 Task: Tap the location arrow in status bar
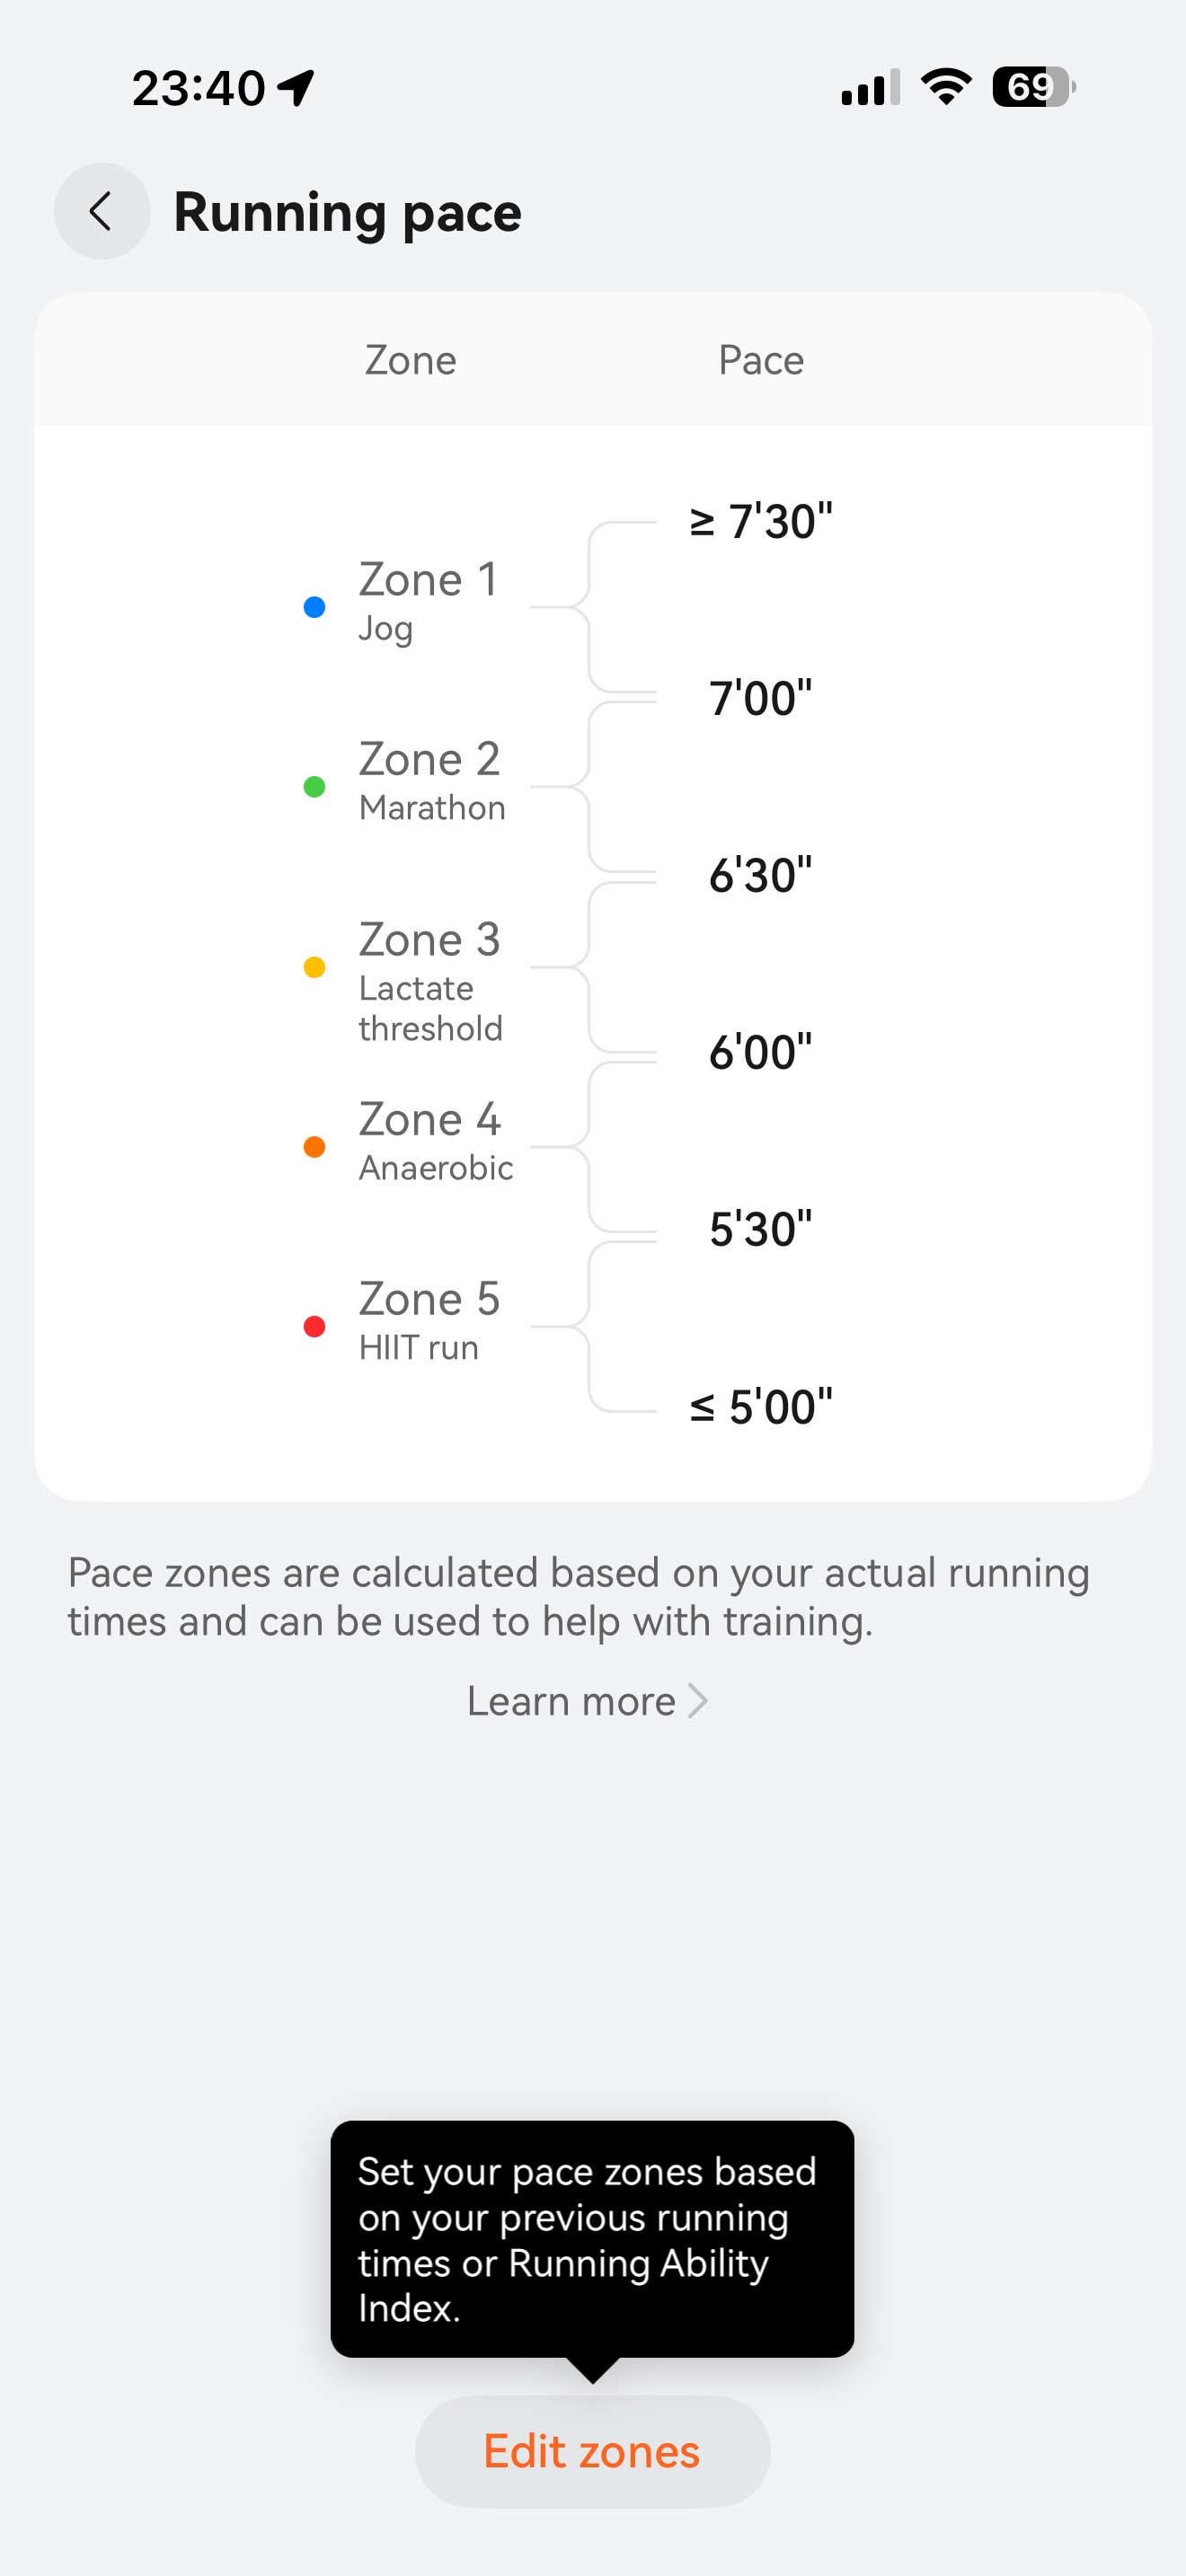tap(297, 87)
